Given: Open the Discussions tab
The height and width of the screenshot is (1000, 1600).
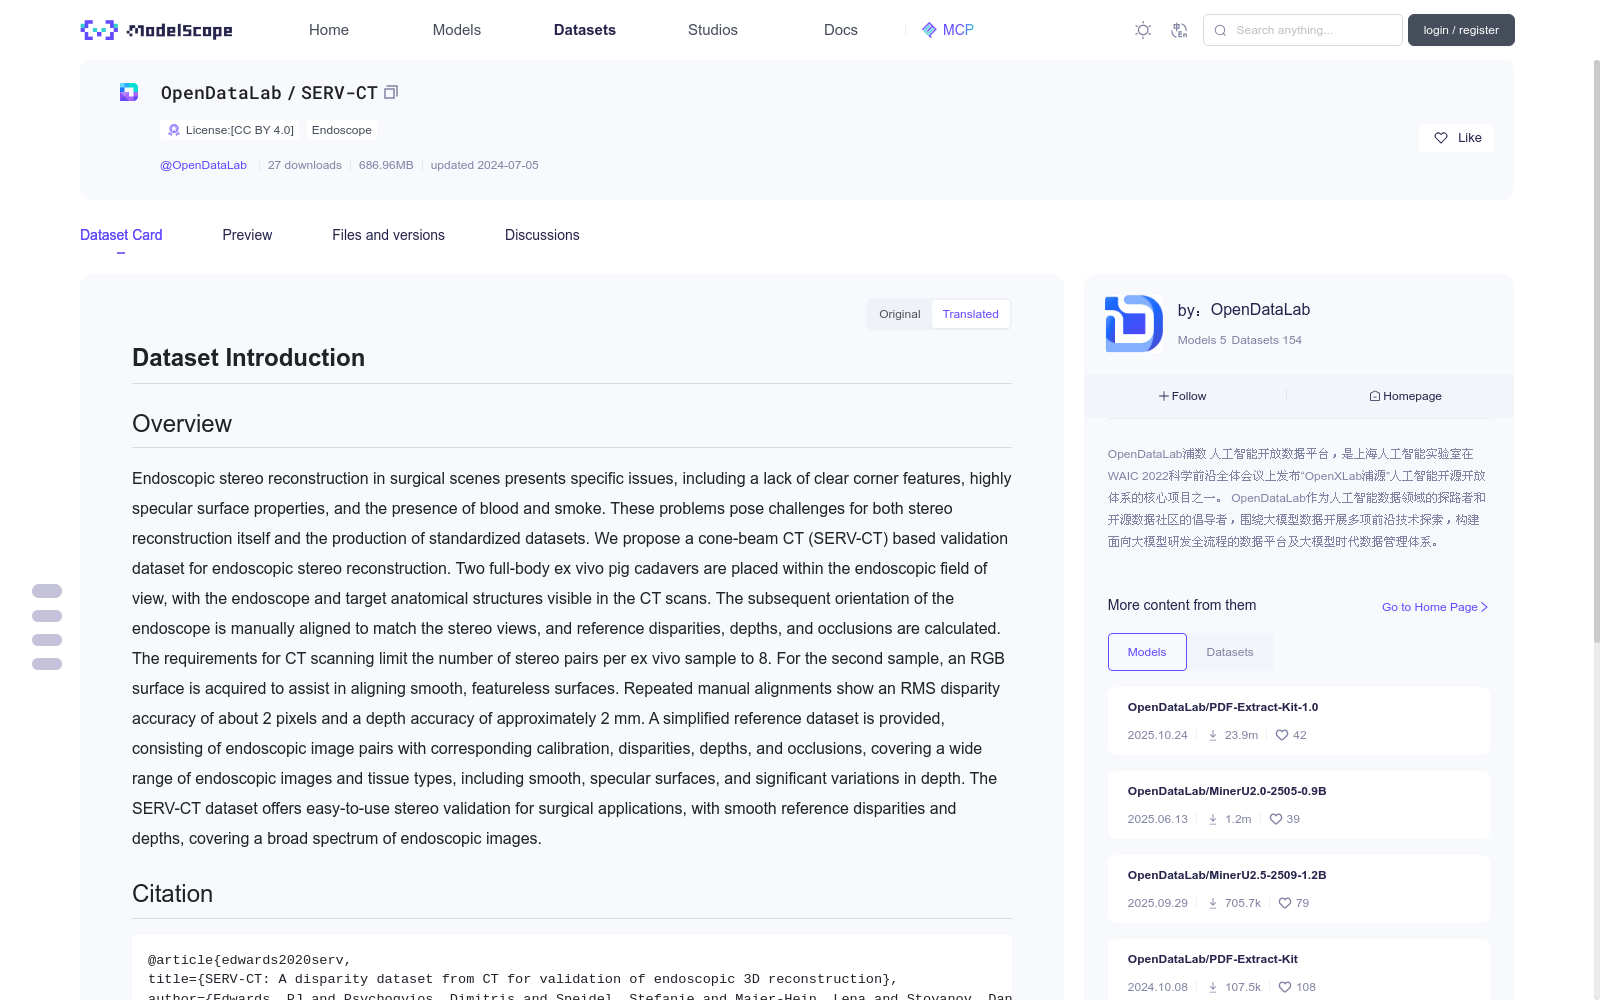Looking at the screenshot, I should (x=542, y=235).
